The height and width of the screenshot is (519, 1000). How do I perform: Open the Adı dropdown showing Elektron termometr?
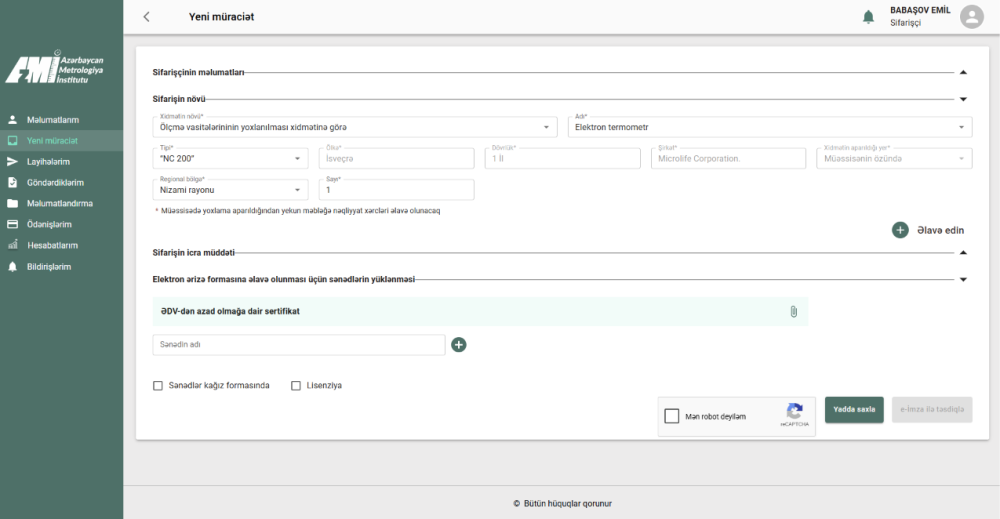click(x=770, y=127)
